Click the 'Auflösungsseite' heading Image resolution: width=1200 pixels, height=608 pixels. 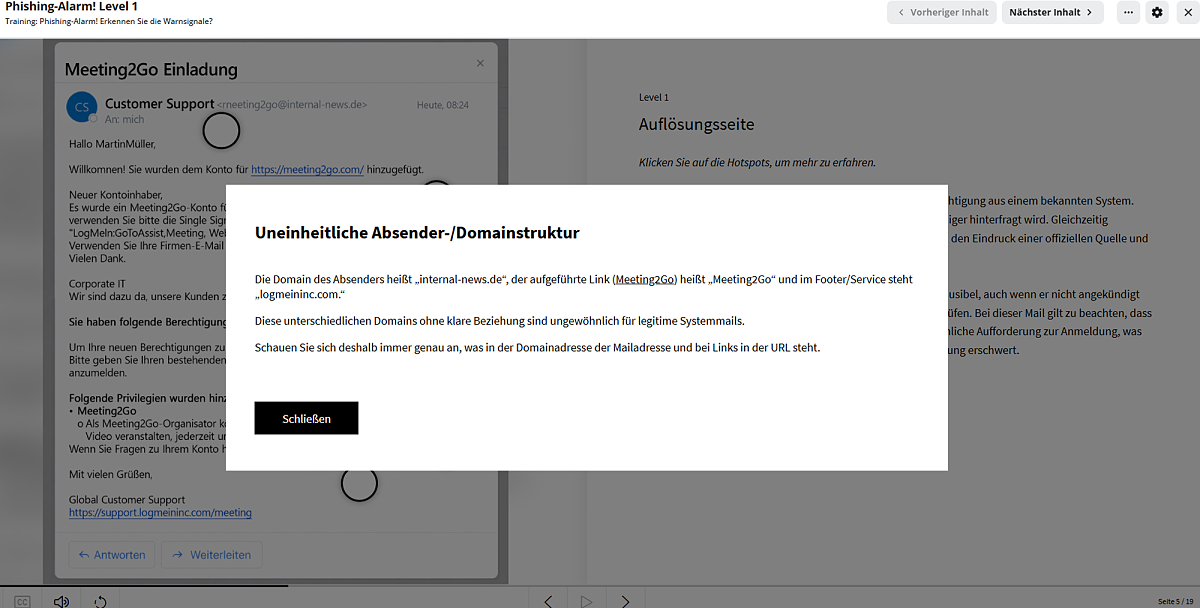pos(697,125)
